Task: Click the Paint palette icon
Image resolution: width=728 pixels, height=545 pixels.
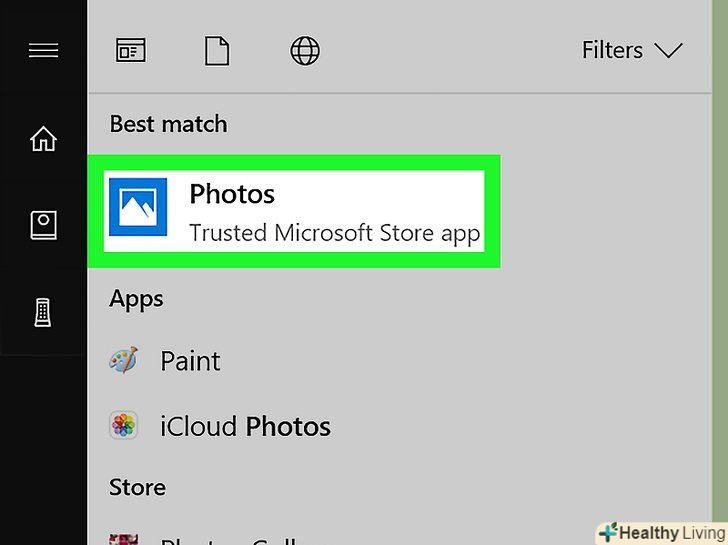Action: pos(124,361)
